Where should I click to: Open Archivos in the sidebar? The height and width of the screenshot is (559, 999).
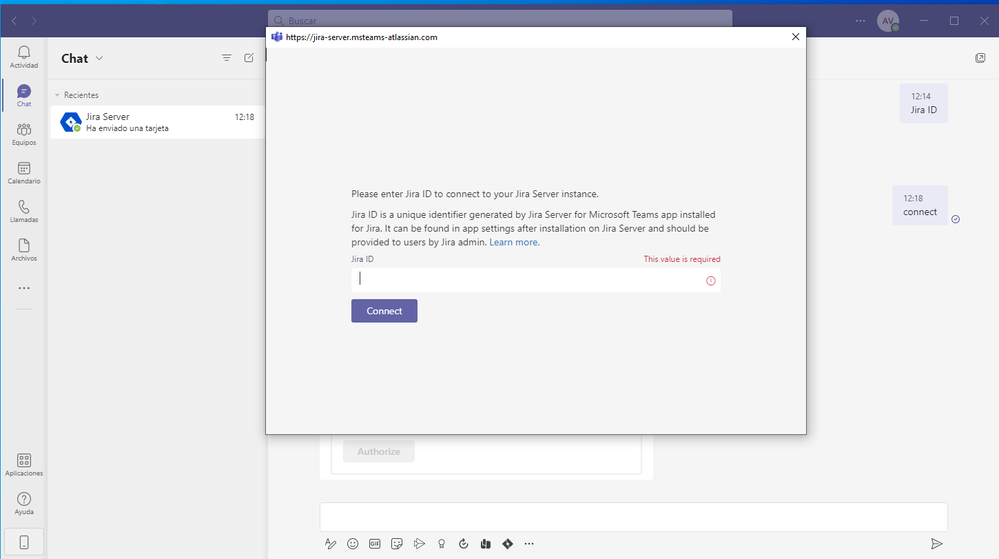tap(24, 250)
